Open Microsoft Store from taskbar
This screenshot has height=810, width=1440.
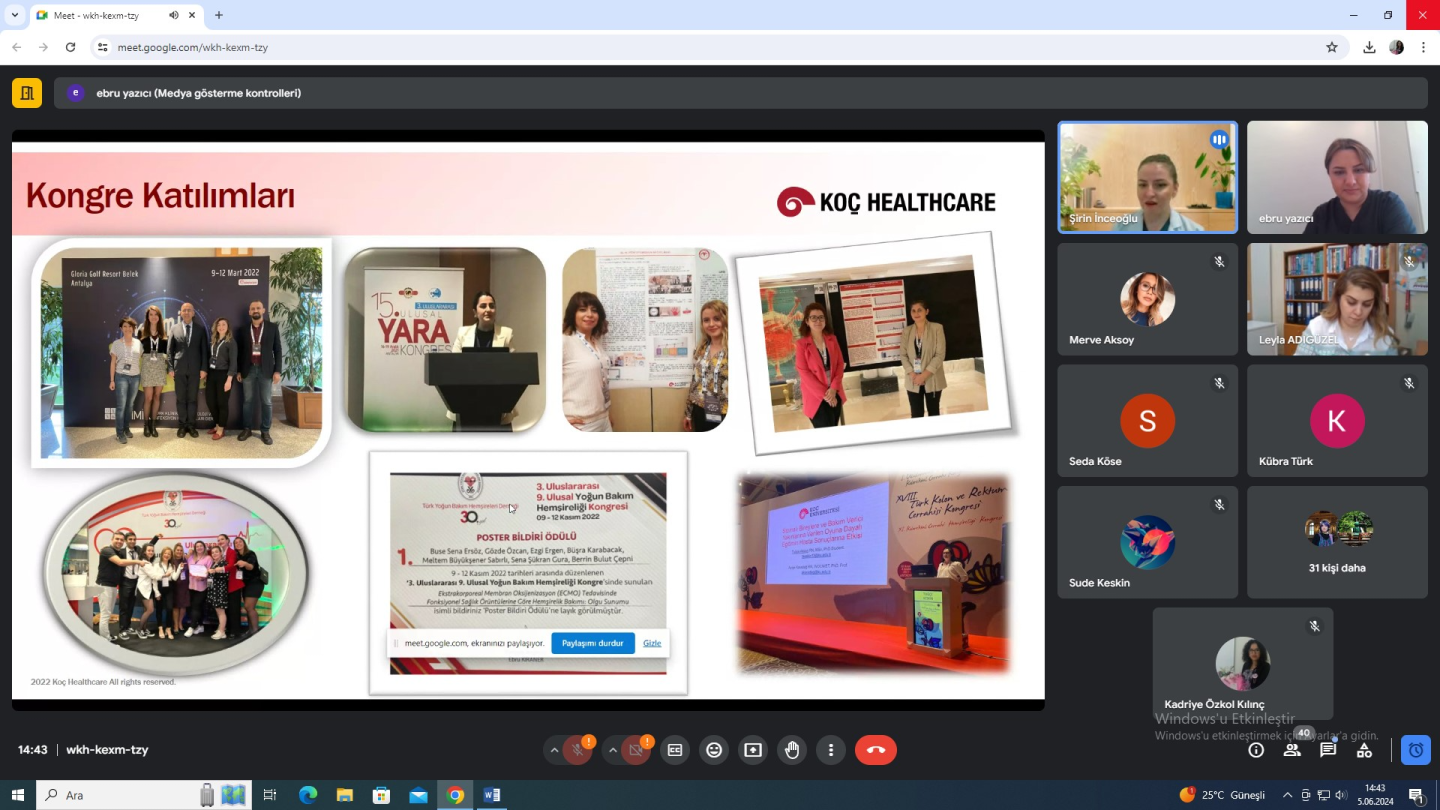pos(381,795)
